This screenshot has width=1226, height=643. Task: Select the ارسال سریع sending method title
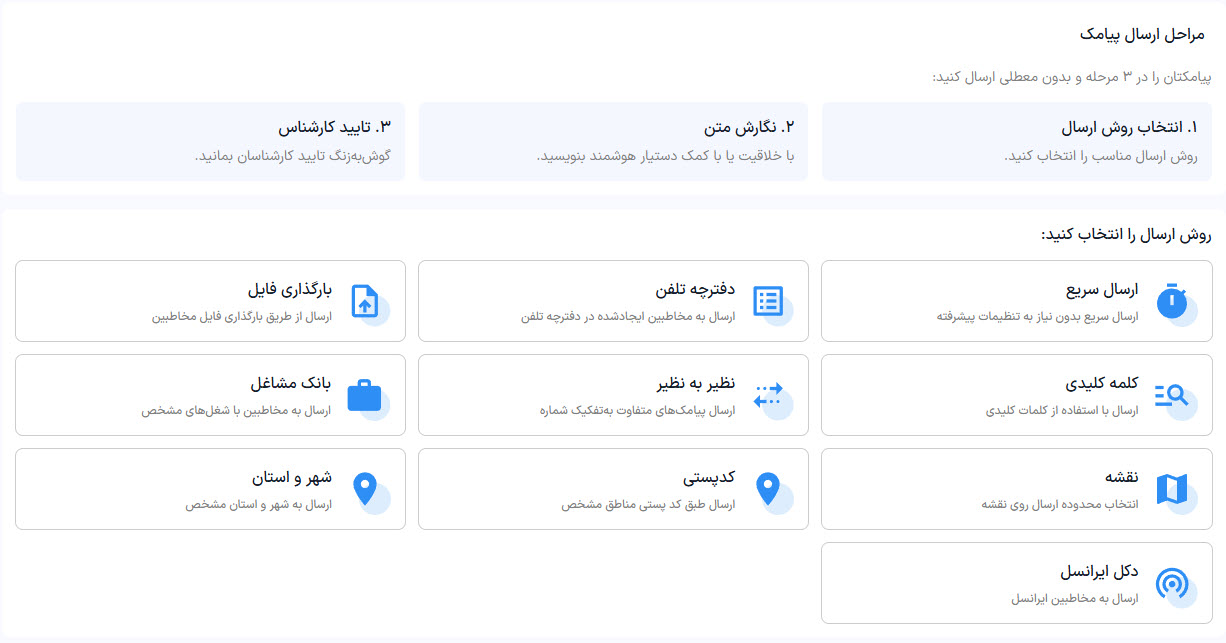pyautogui.click(x=1102, y=291)
